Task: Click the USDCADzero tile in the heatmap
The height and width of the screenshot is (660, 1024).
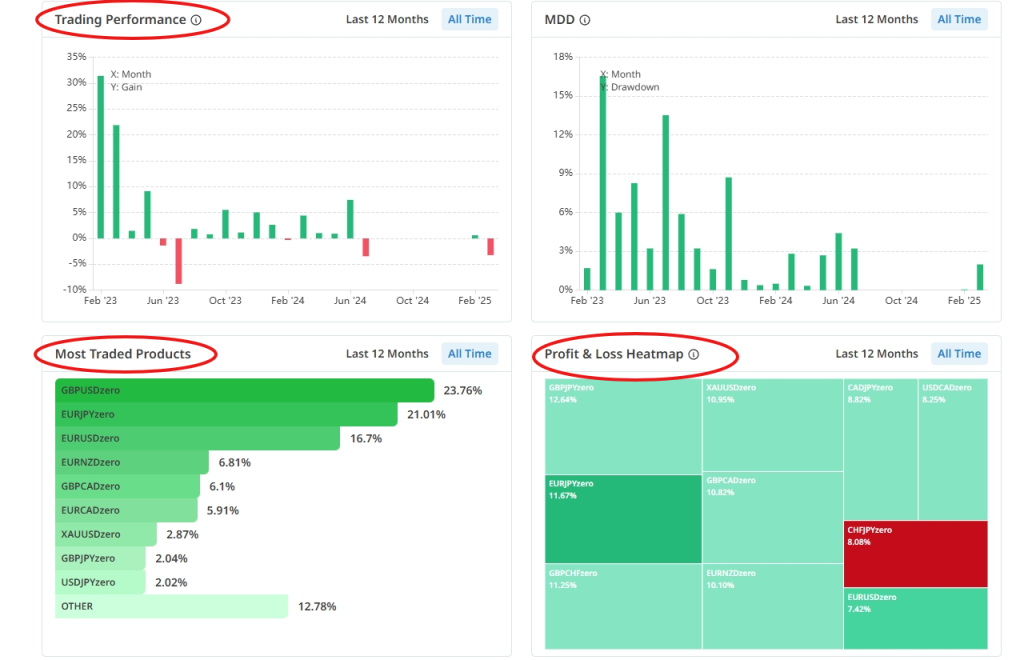Action: point(952,450)
